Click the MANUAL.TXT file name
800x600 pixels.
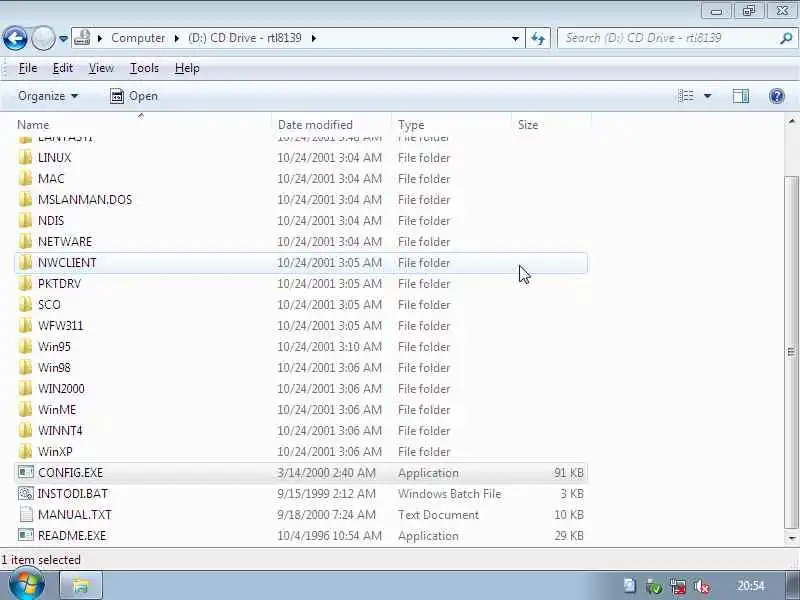74,515
